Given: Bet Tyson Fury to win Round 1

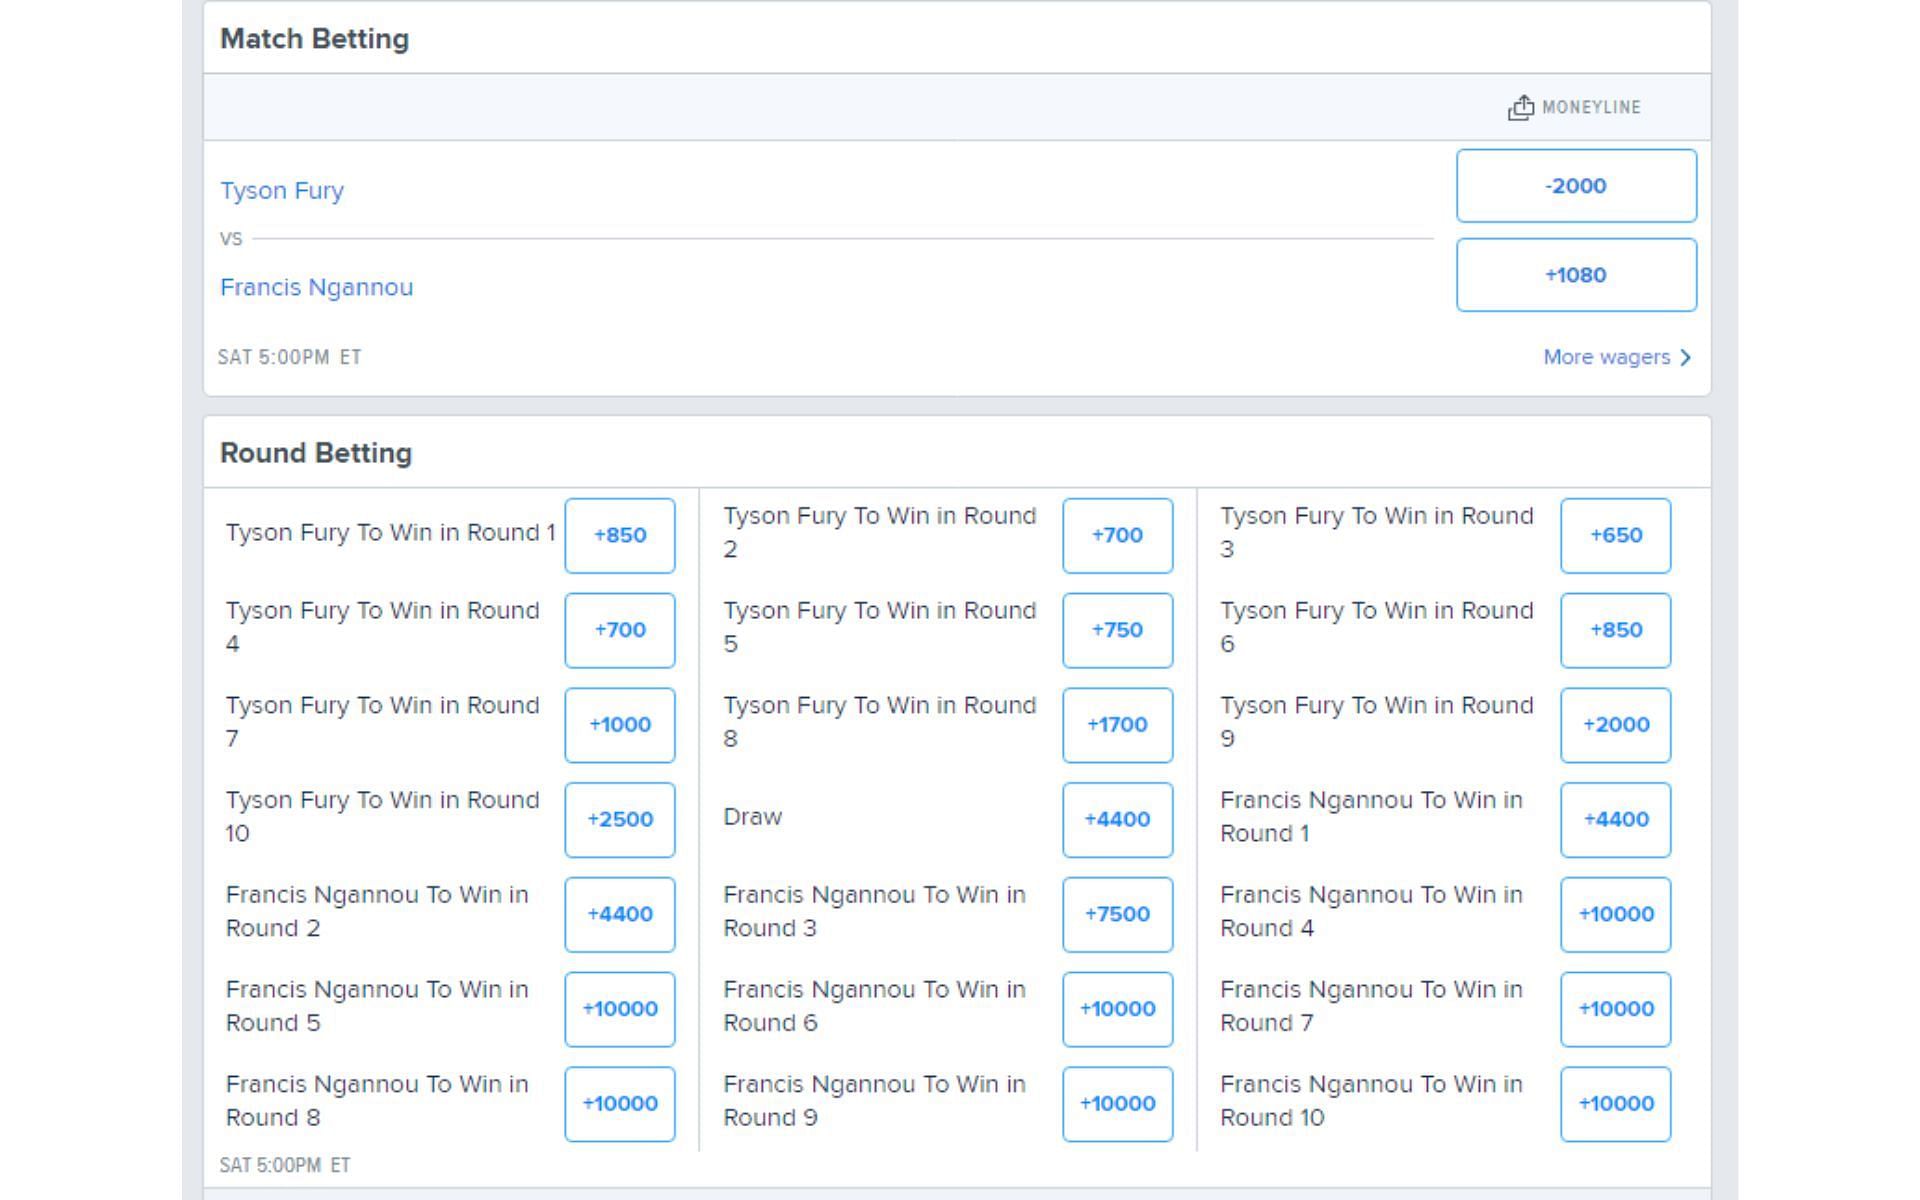Looking at the screenshot, I should point(620,535).
